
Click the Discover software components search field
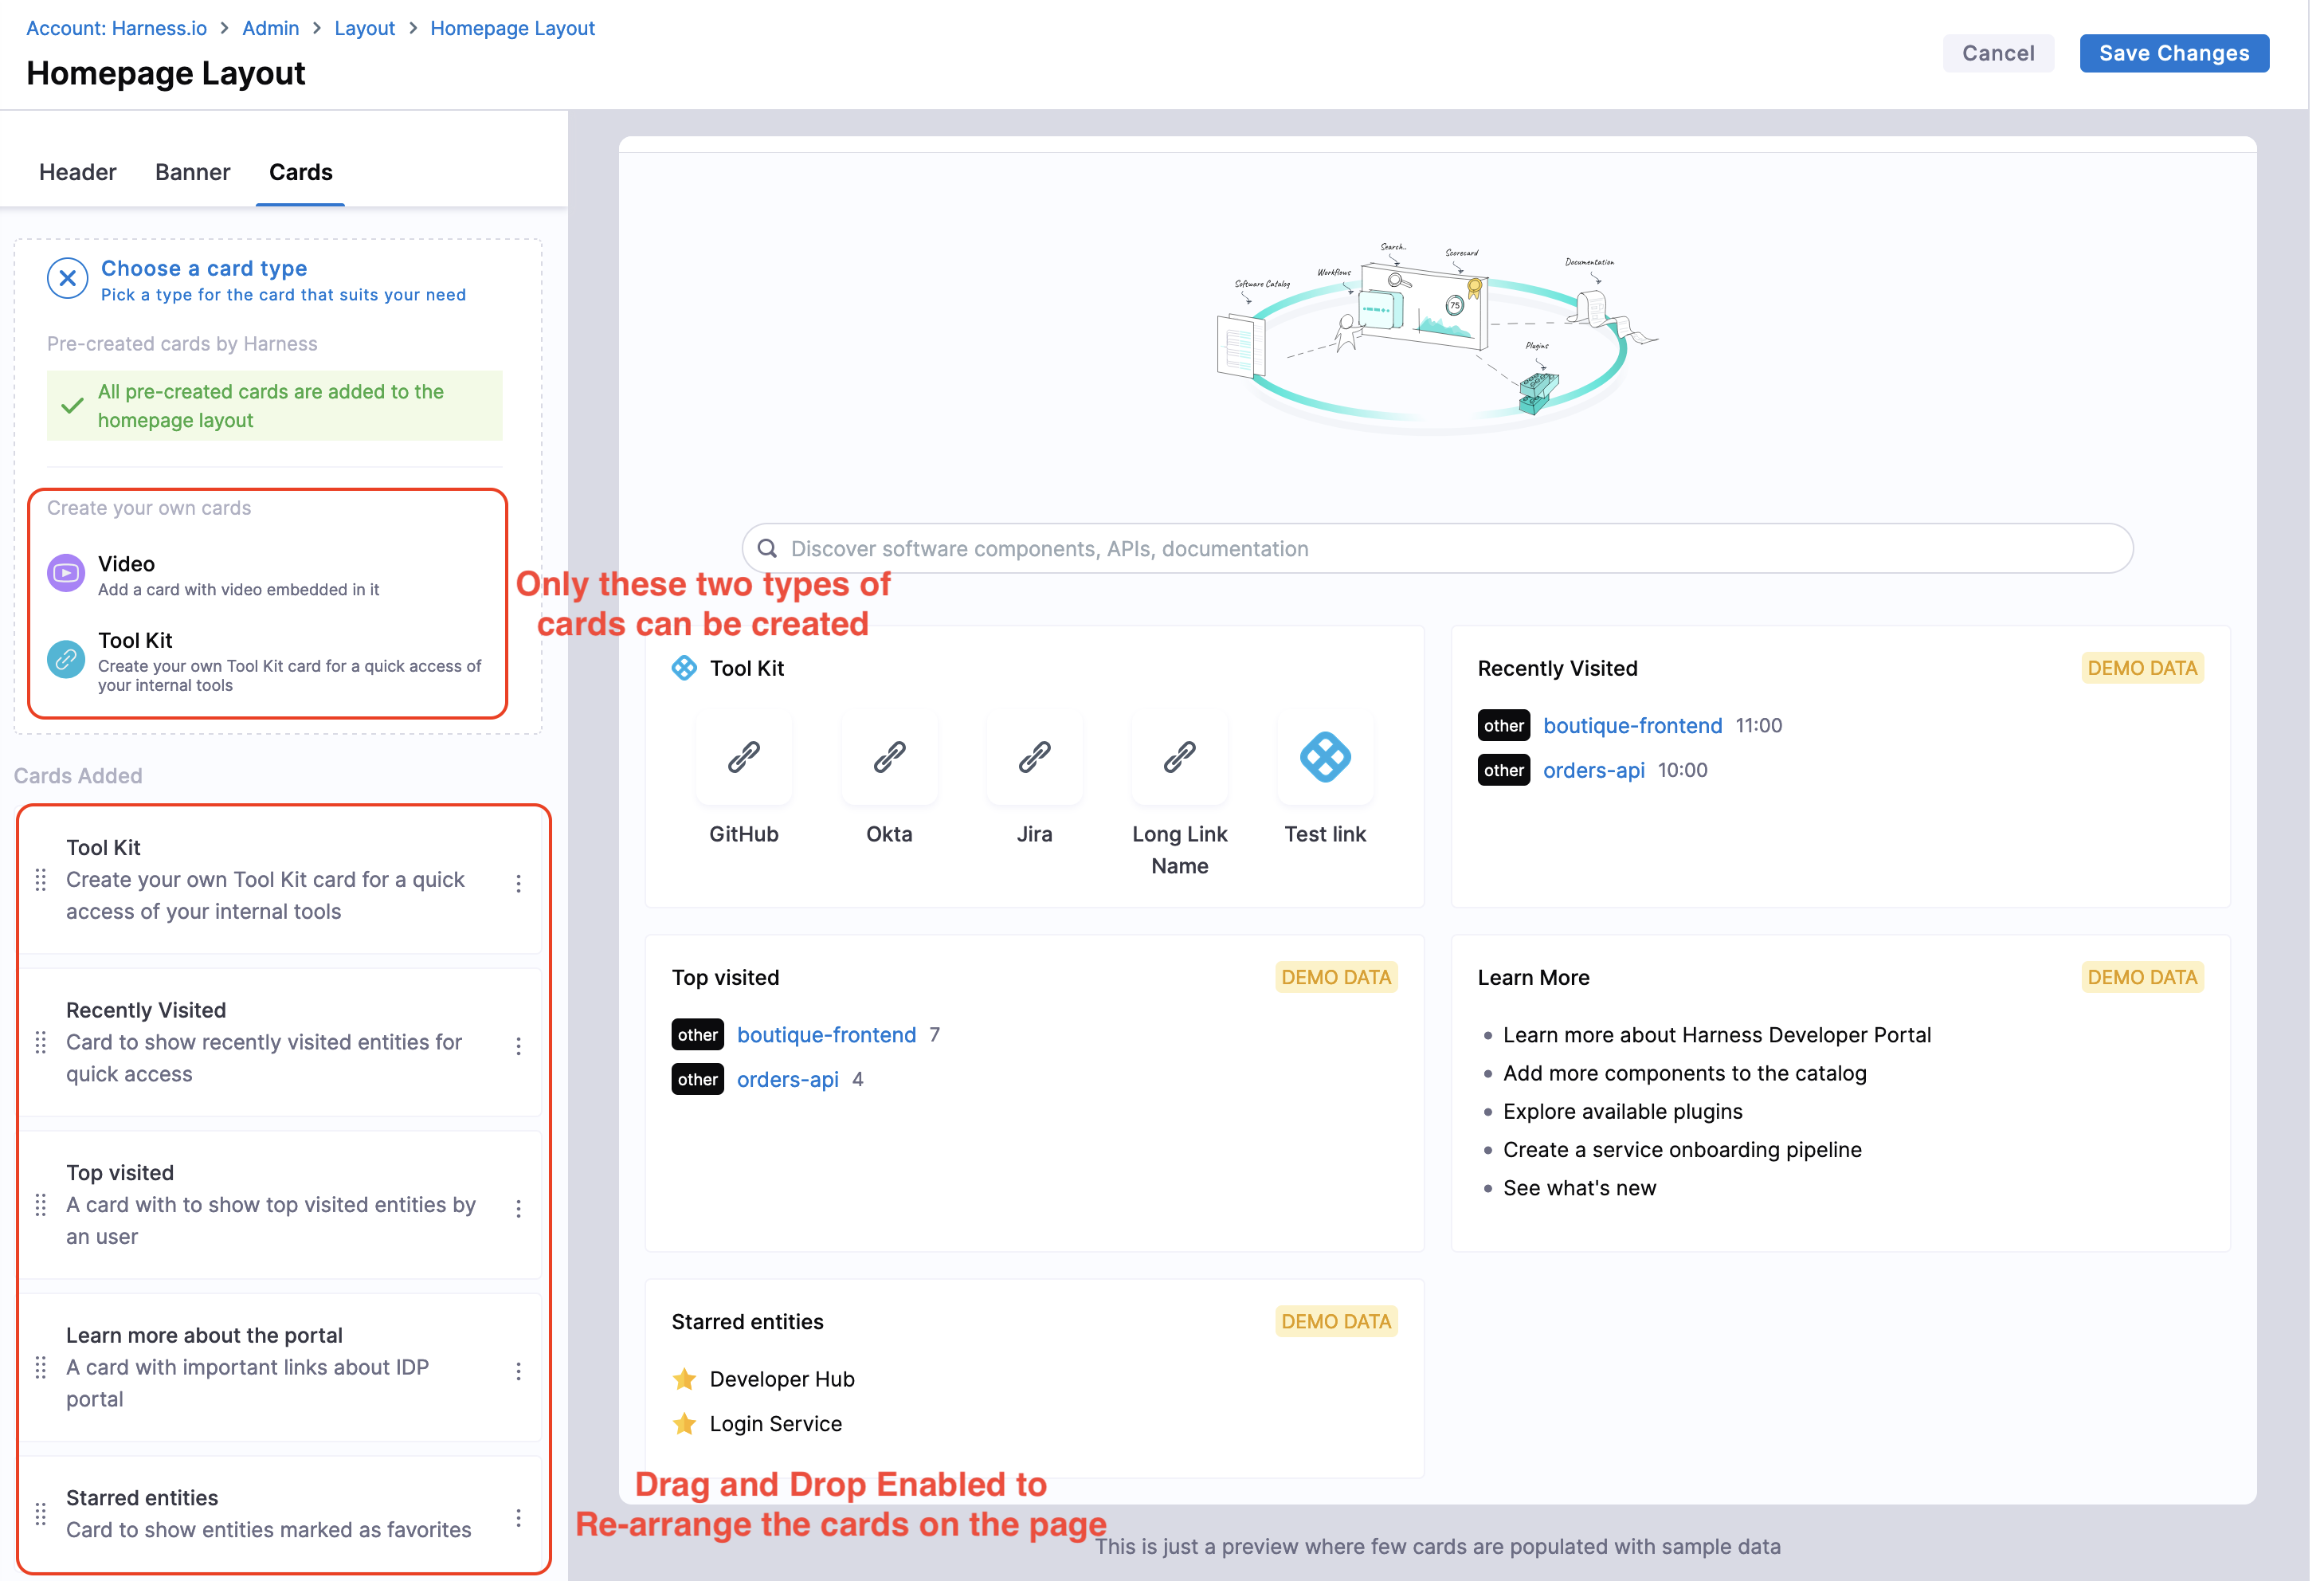pyautogui.click(x=1437, y=549)
